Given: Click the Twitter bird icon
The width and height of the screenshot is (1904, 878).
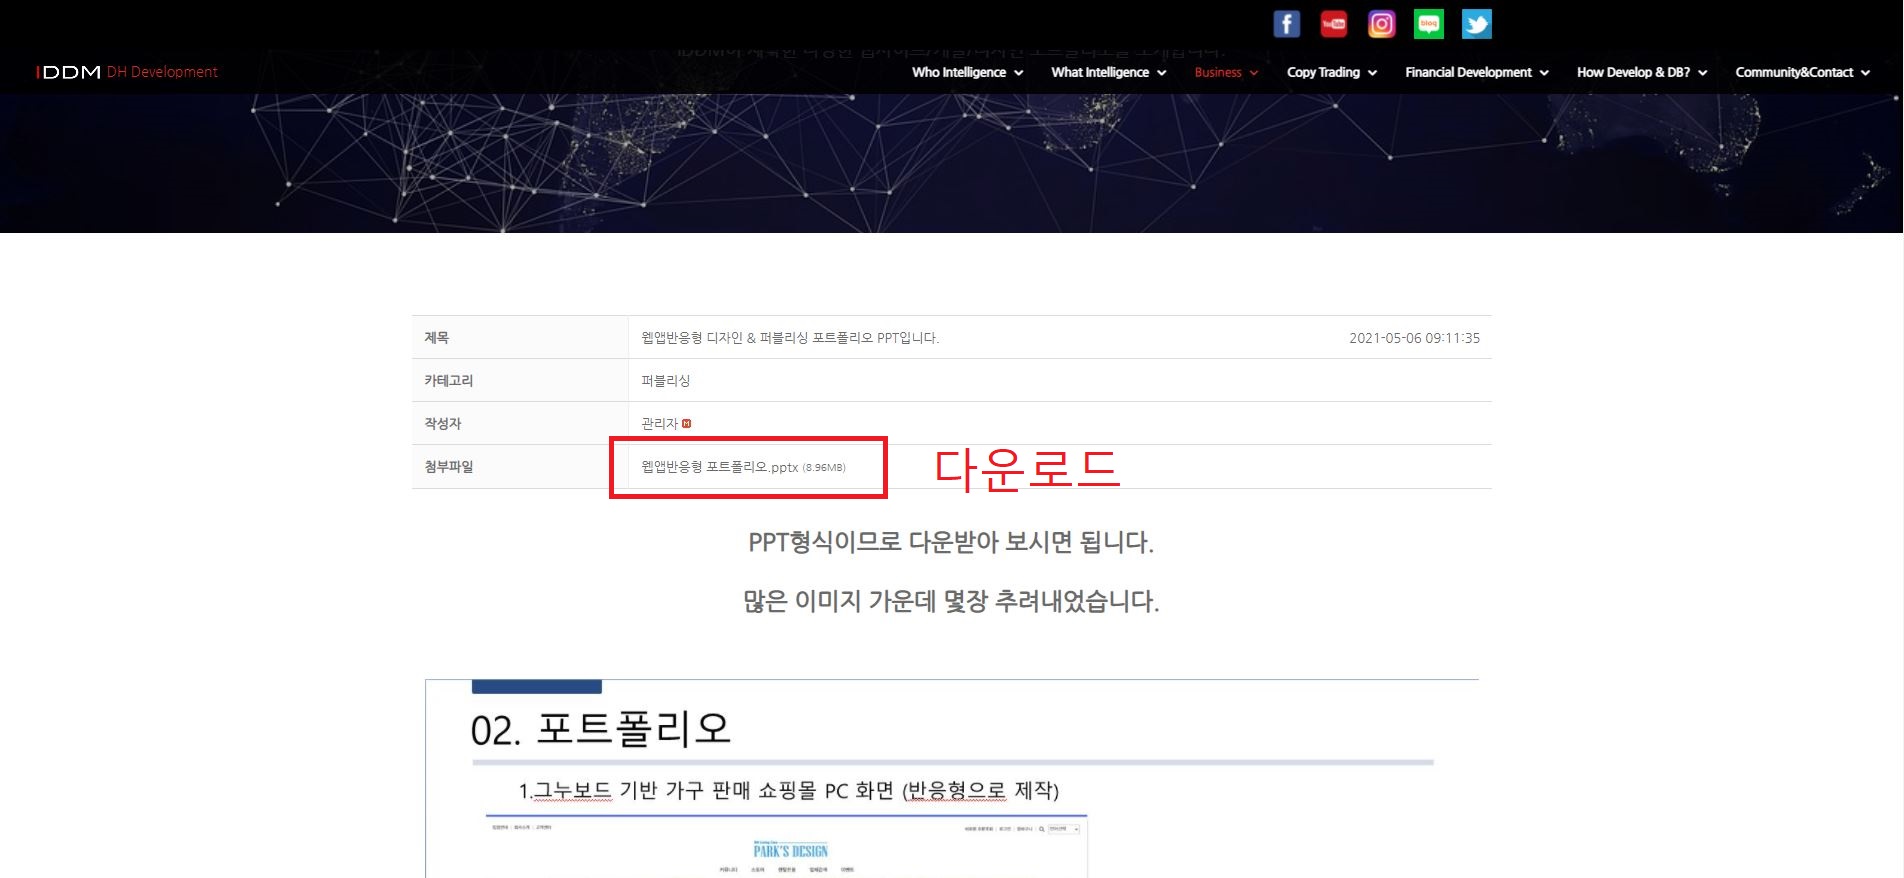Looking at the screenshot, I should coord(1476,24).
